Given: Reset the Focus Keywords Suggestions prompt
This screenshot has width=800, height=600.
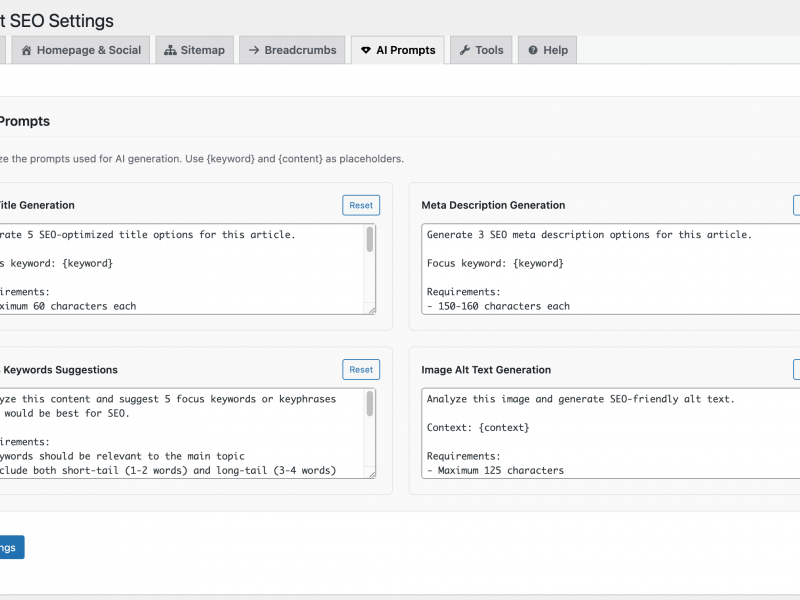Looking at the screenshot, I should click(360, 369).
